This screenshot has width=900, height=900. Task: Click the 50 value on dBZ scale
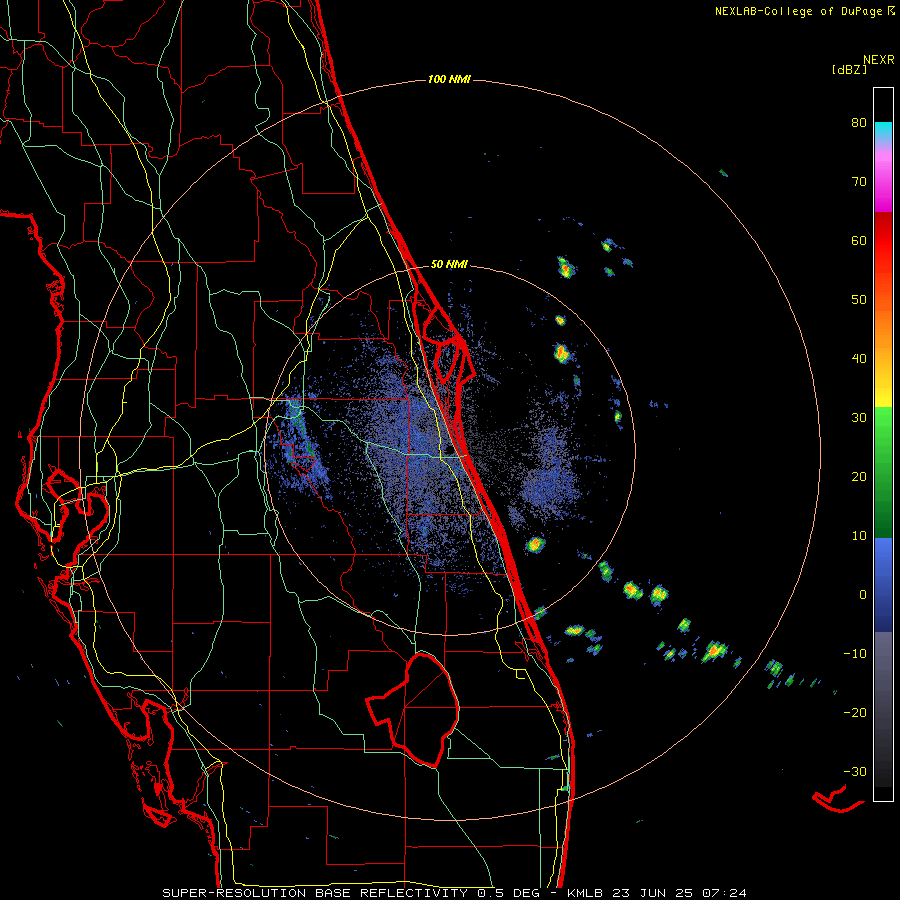pos(859,300)
